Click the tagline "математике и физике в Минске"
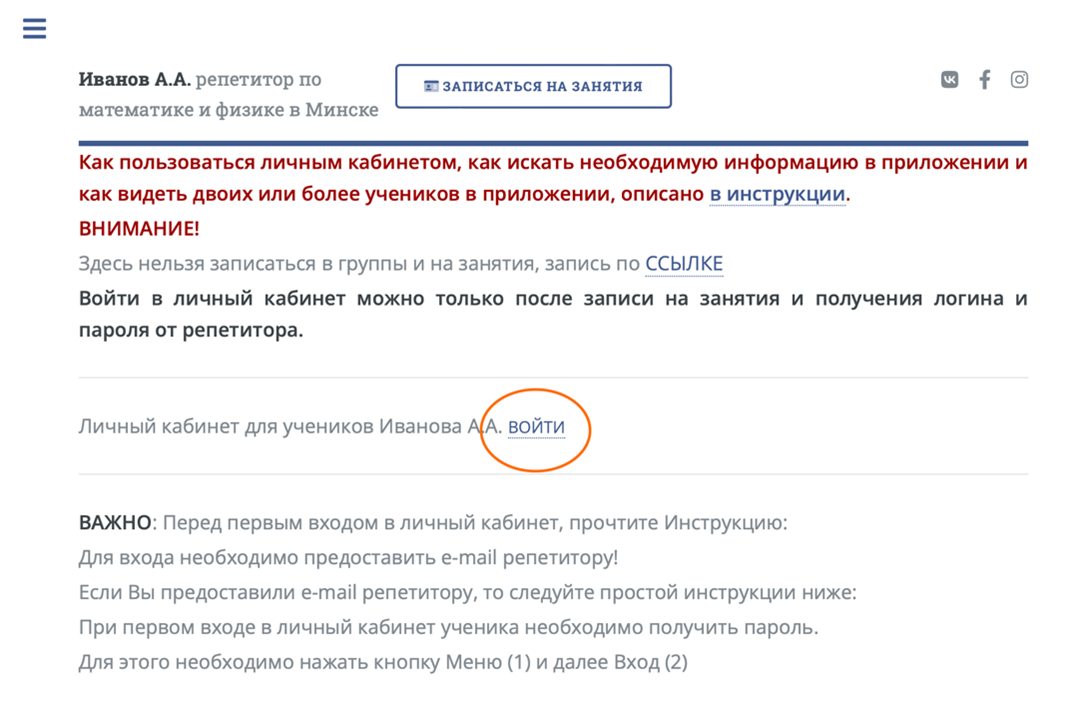 [x=228, y=110]
